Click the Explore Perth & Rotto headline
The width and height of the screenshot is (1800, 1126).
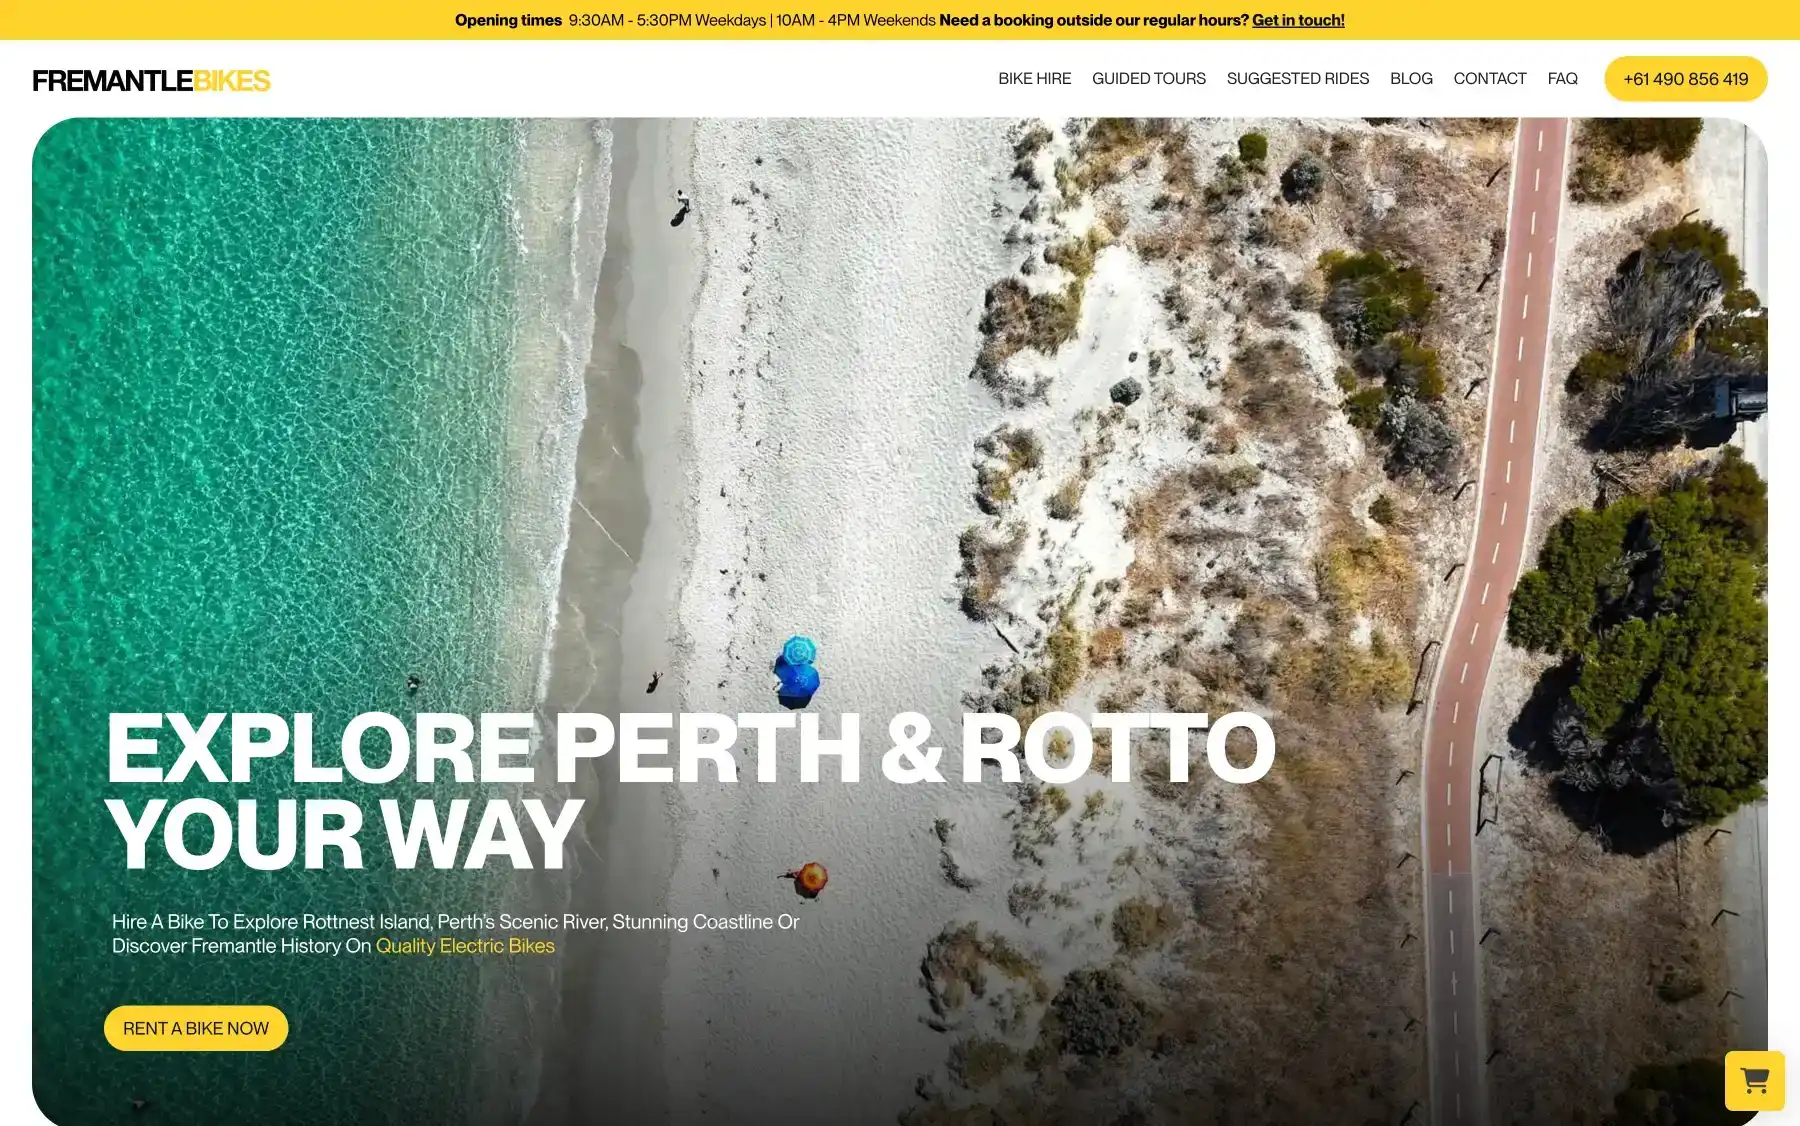point(690,790)
